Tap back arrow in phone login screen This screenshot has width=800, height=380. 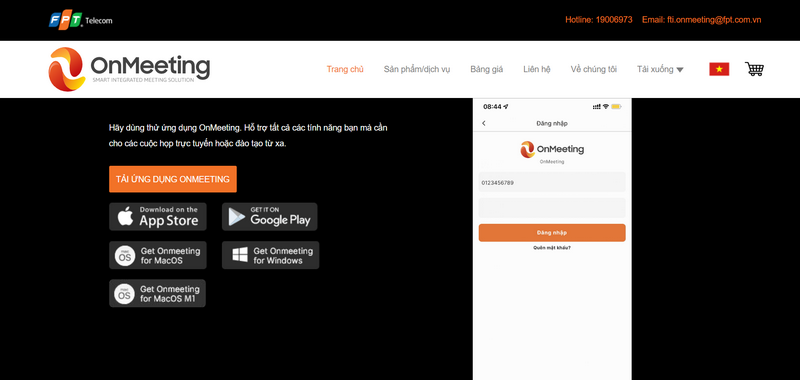pyautogui.click(x=484, y=123)
